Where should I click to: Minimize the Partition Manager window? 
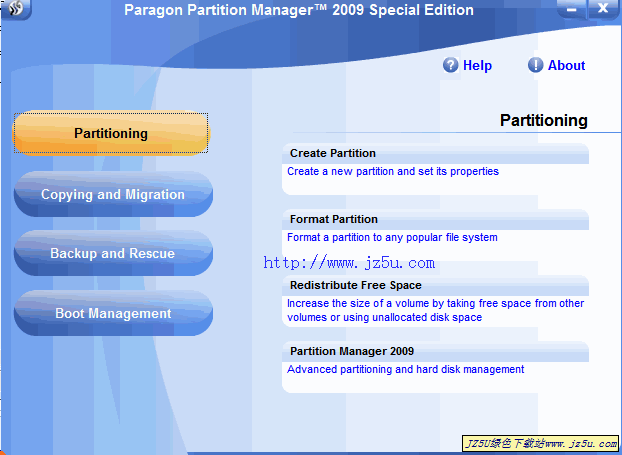[572, 9]
